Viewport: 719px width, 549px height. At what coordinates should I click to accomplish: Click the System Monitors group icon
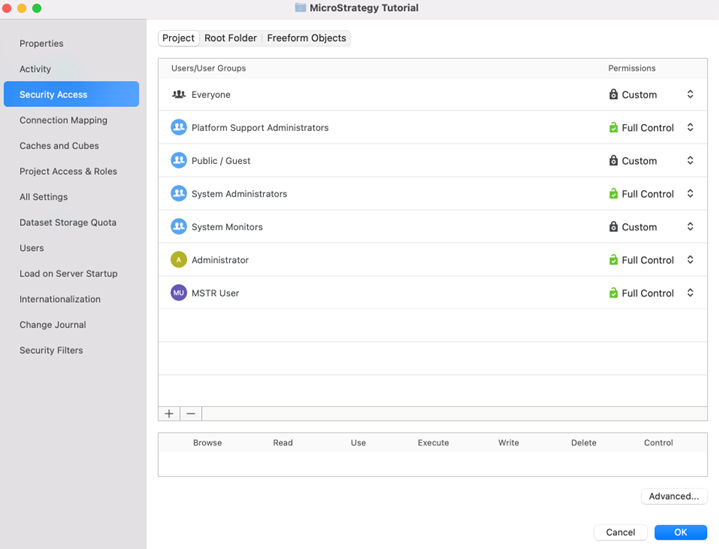[179, 227]
